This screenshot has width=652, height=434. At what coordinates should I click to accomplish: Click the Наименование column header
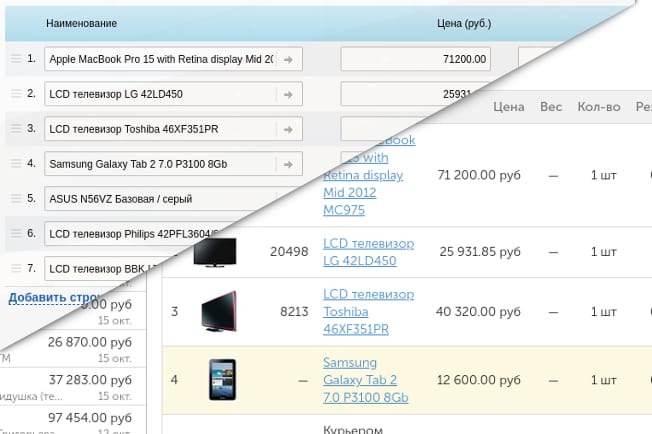tap(82, 23)
